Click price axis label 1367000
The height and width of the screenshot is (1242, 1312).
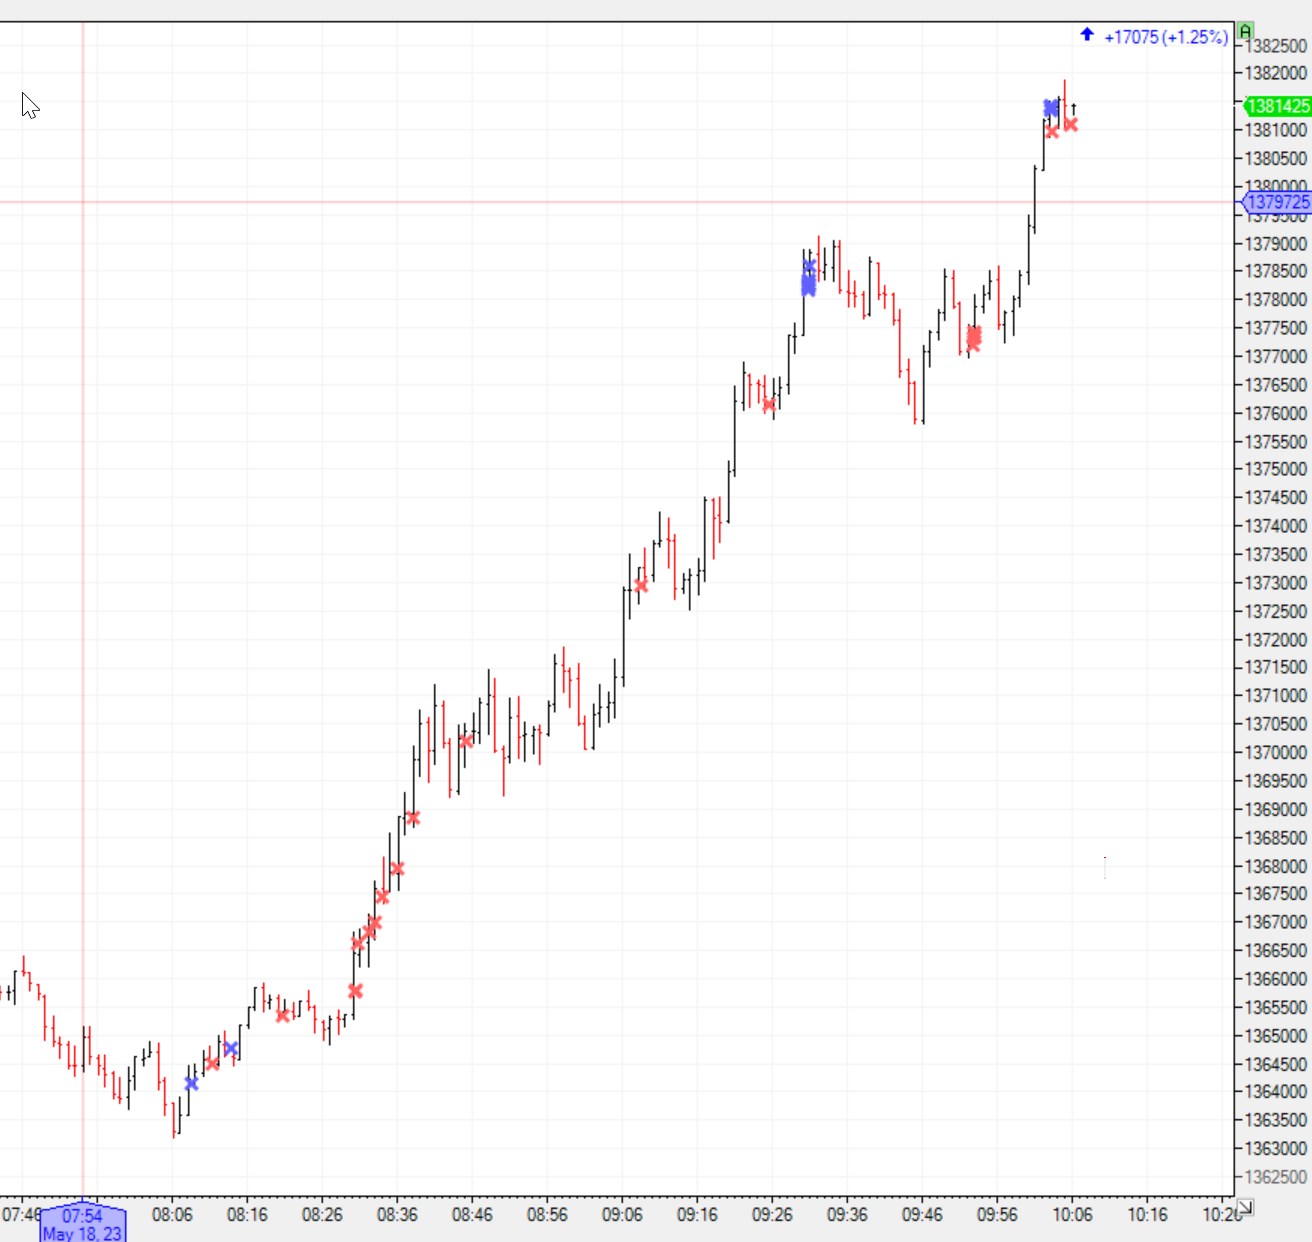[x=1276, y=922]
